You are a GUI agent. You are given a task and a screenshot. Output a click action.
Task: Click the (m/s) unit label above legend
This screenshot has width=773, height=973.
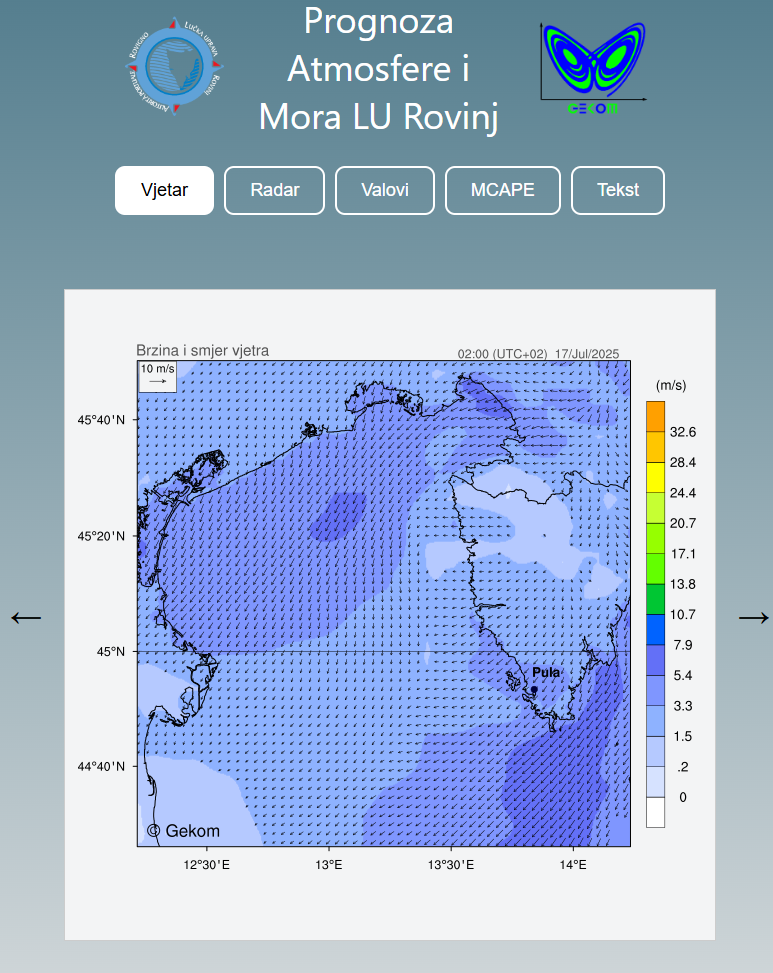[x=670, y=385]
